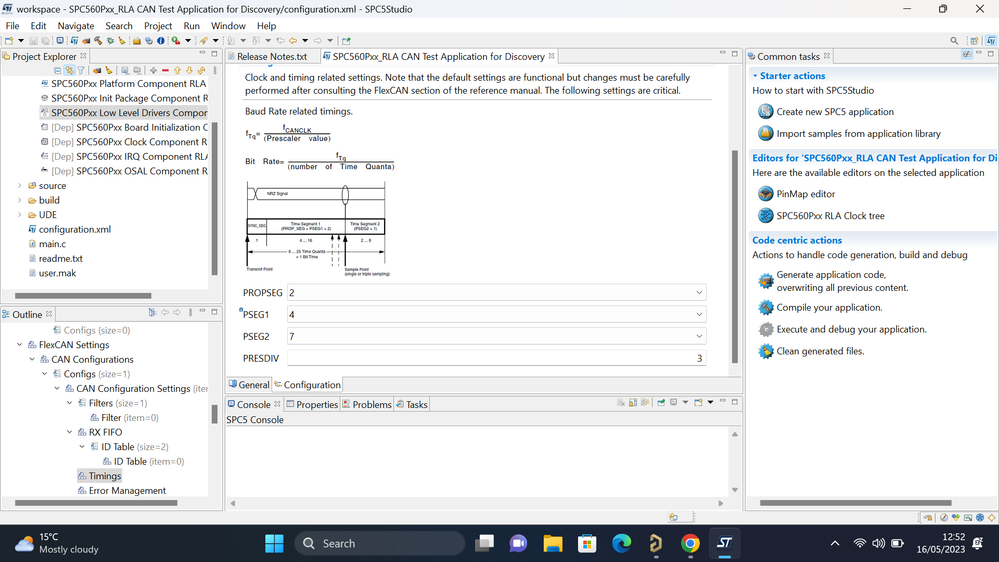Click the search magnifier icon at top right
Image resolution: width=999 pixels, height=562 pixels.
pyautogui.click(x=954, y=41)
